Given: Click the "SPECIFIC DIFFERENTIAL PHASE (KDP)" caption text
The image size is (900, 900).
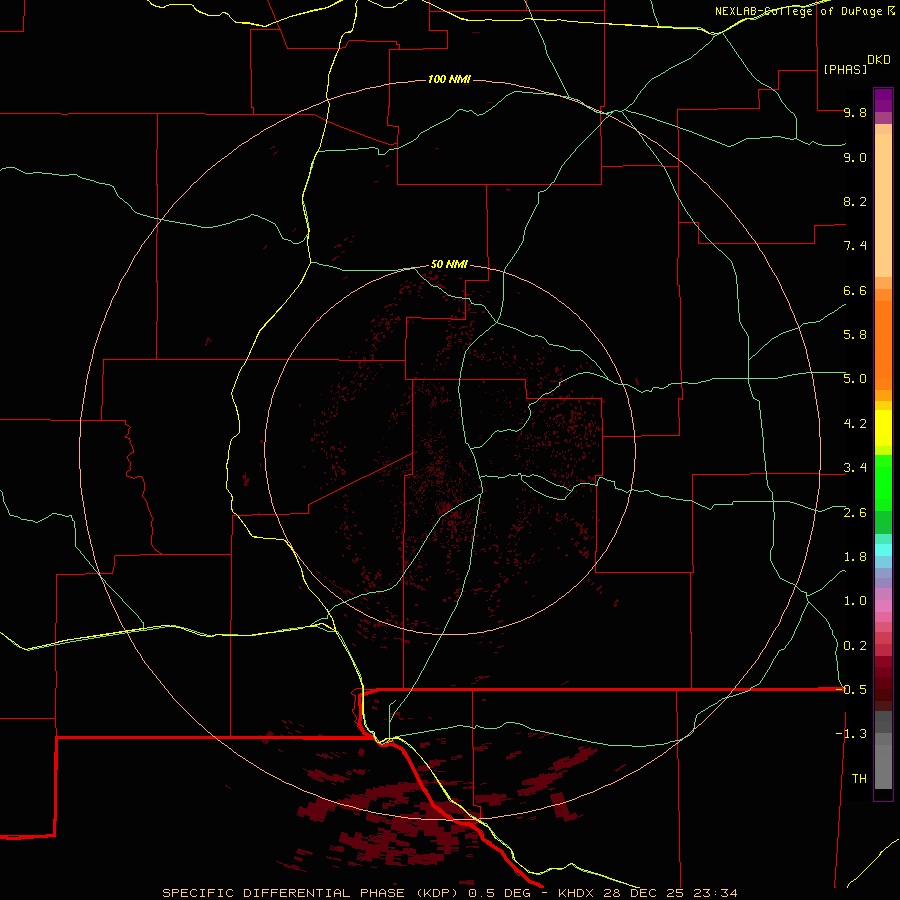Looking at the screenshot, I should [x=310, y=893].
